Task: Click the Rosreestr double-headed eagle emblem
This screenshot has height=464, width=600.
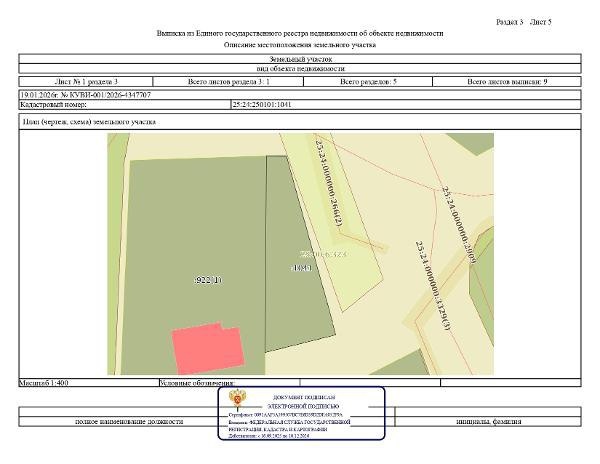Action: (x=238, y=400)
